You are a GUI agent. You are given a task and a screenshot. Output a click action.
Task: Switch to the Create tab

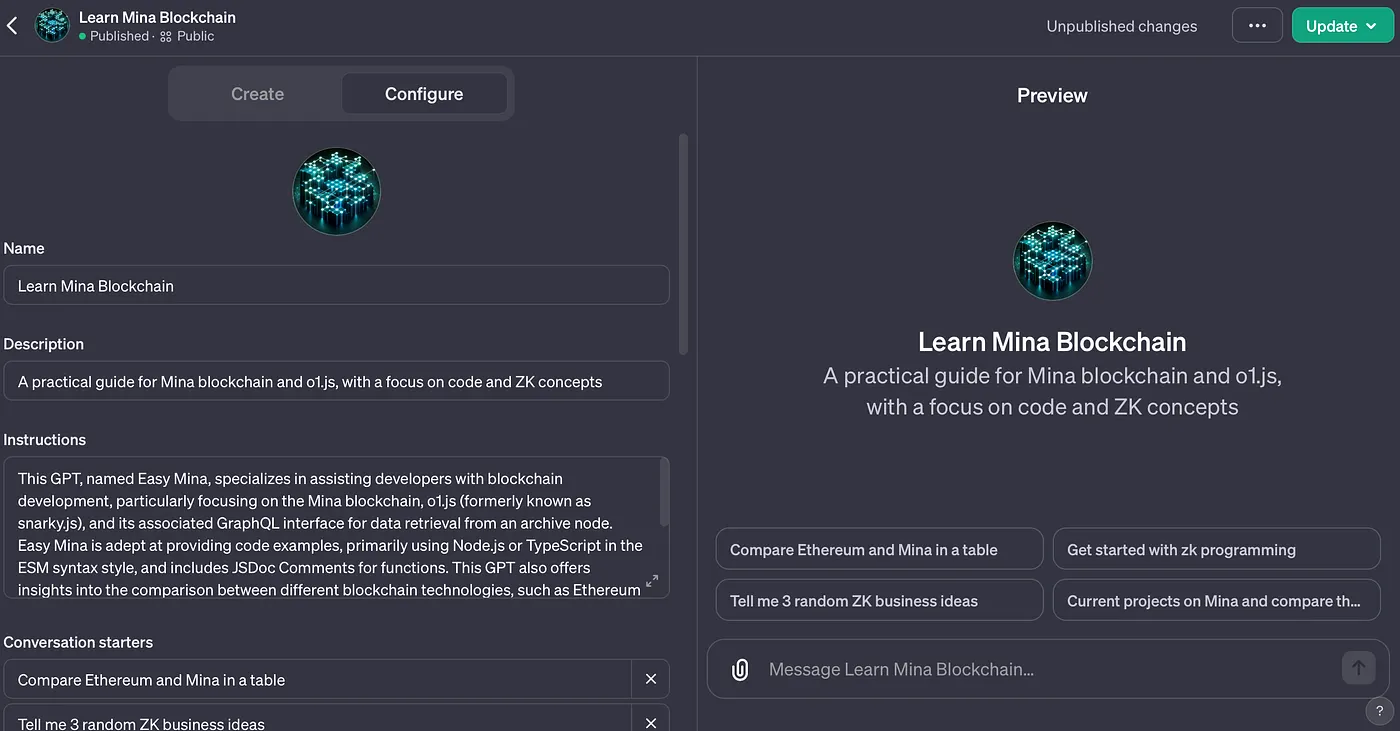click(257, 94)
